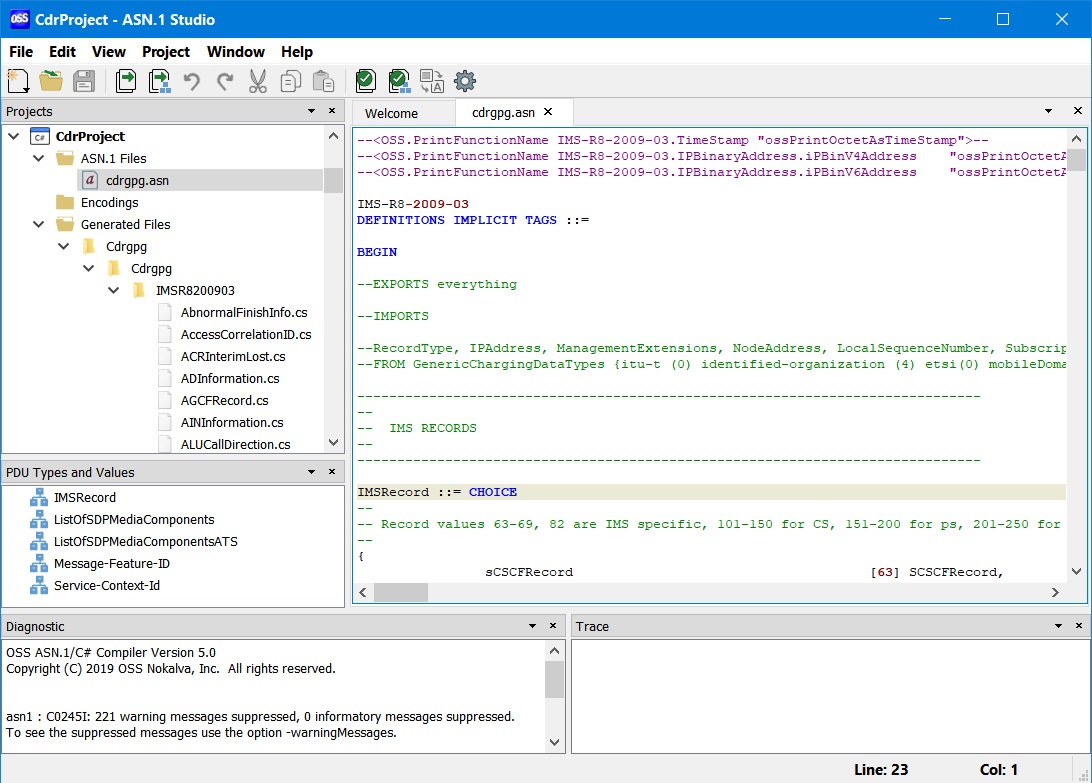Click the Cut scissors toolbar icon

point(258,81)
